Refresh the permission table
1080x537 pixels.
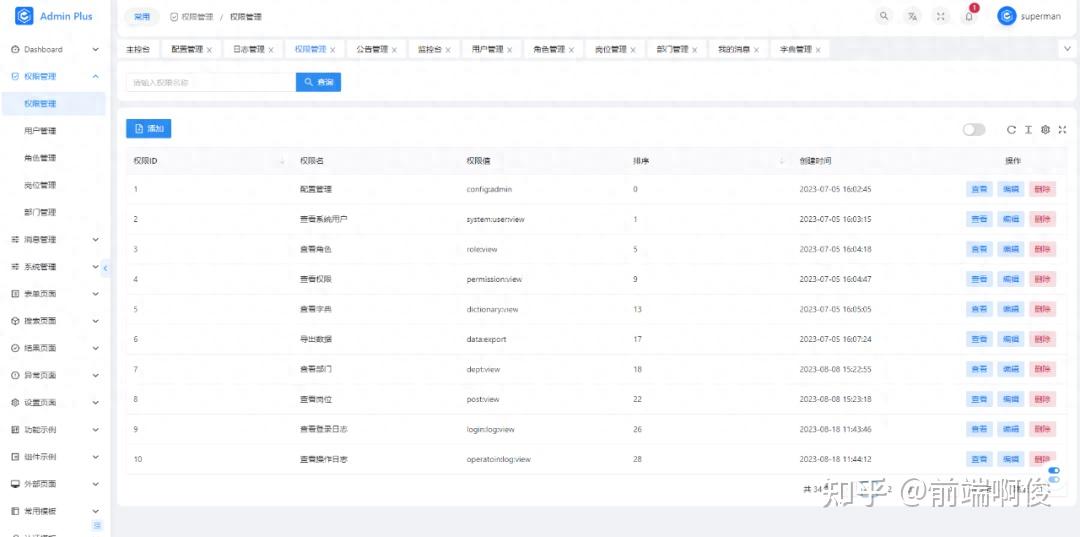[x=1011, y=129]
